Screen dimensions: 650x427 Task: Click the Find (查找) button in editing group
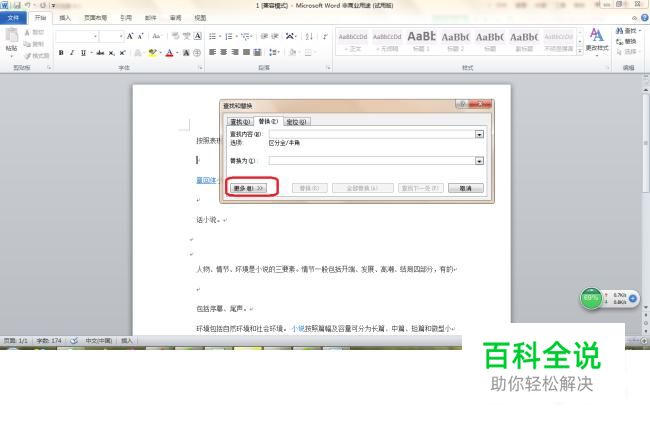tap(627, 31)
